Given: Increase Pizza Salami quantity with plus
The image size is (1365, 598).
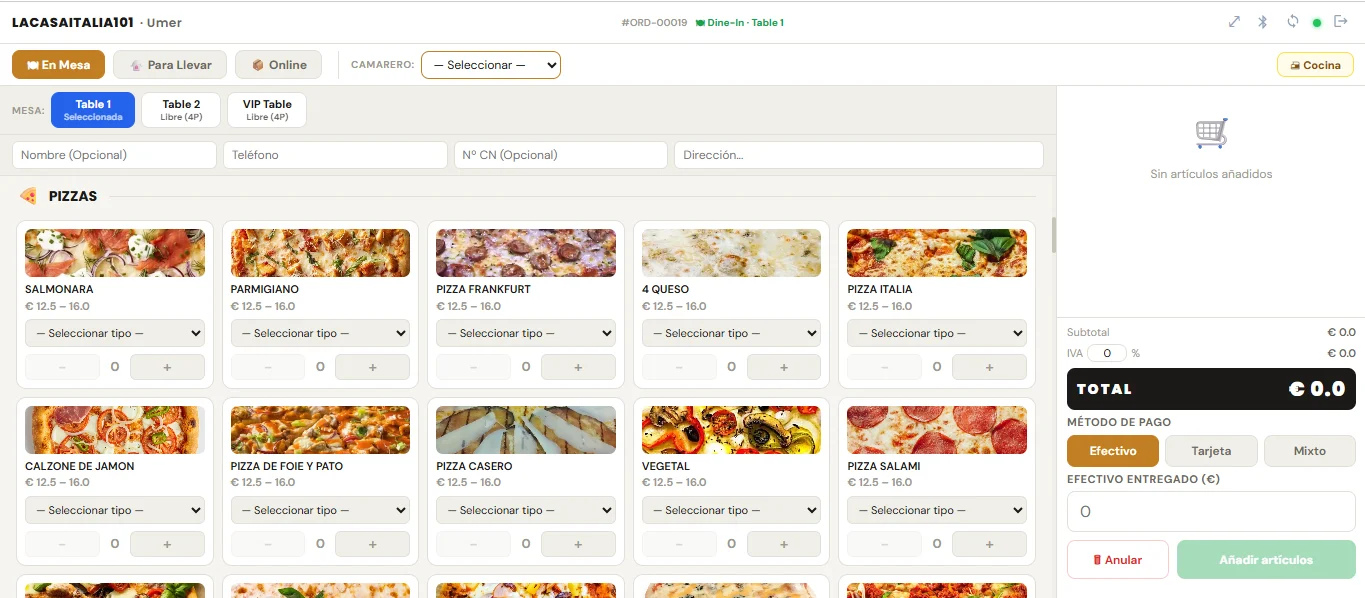Looking at the screenshot, I should (989, 544).
